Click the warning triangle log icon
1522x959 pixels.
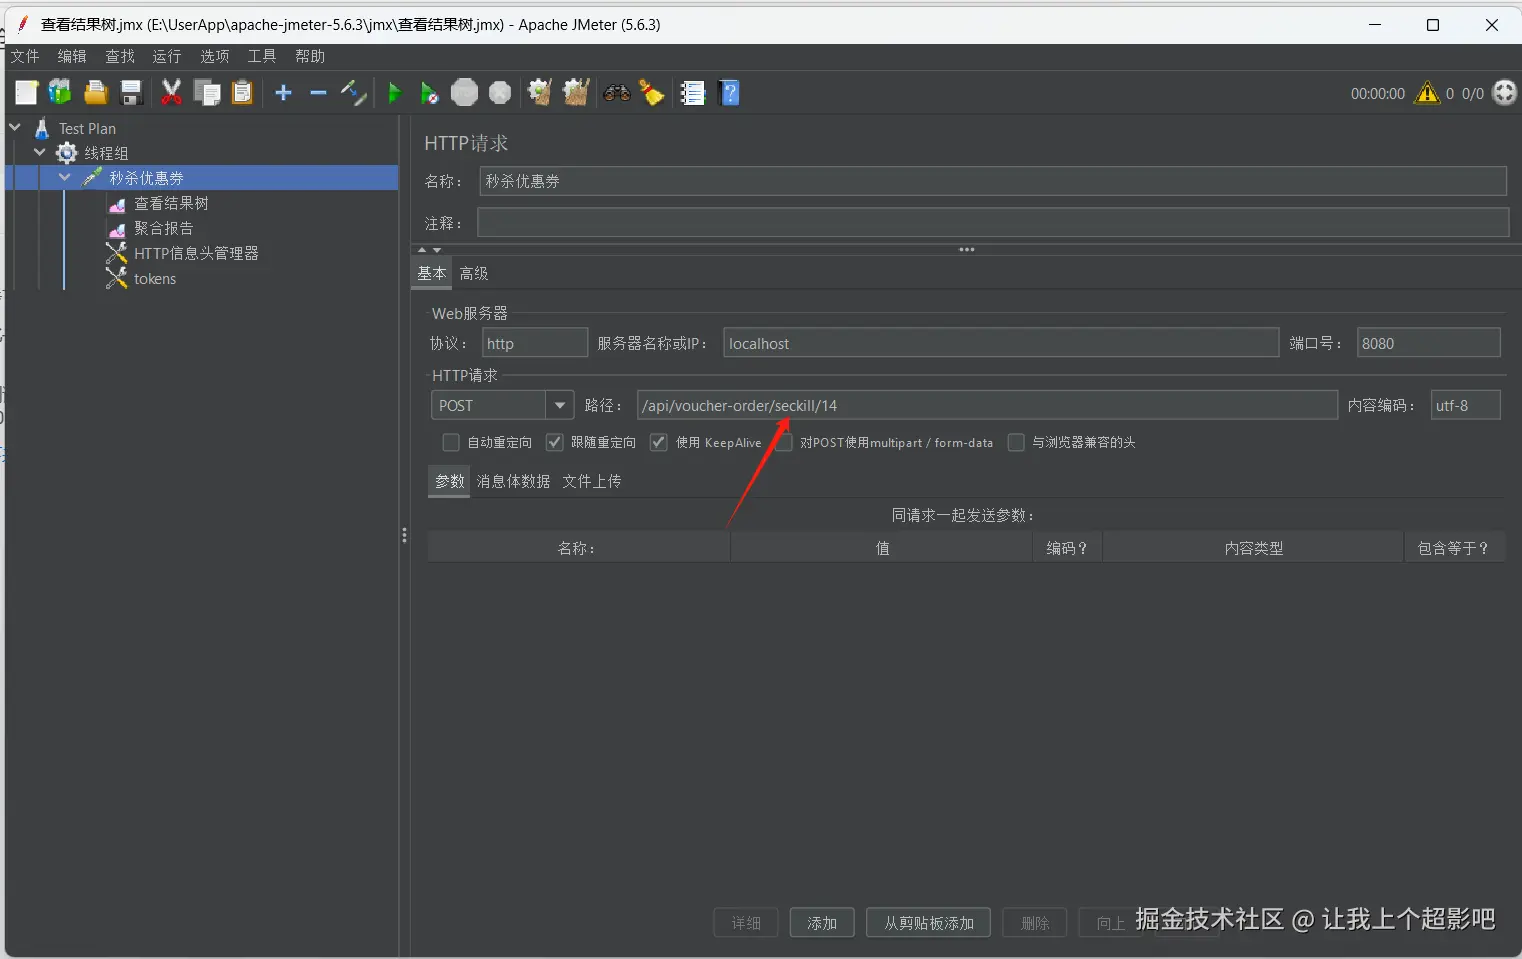tap(1427, 93)
